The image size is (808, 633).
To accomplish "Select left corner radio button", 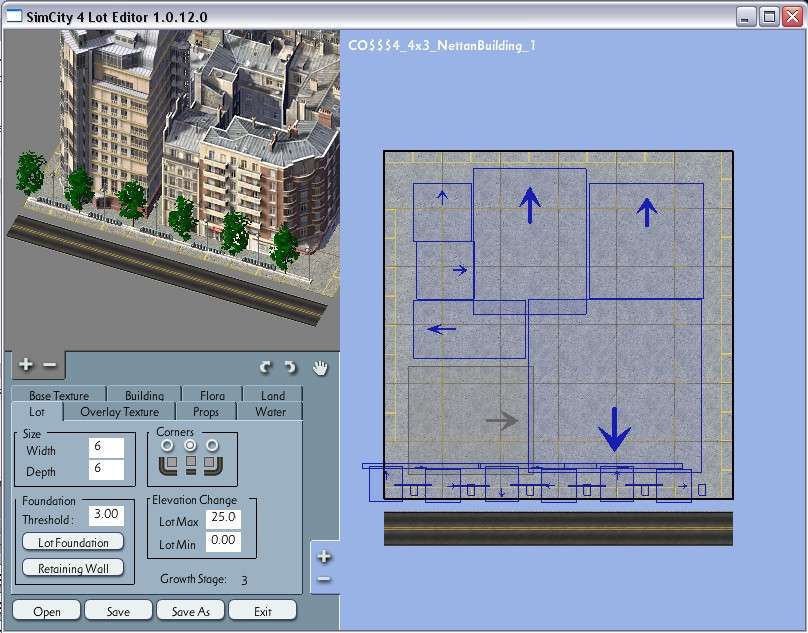I will click(167, 445).
